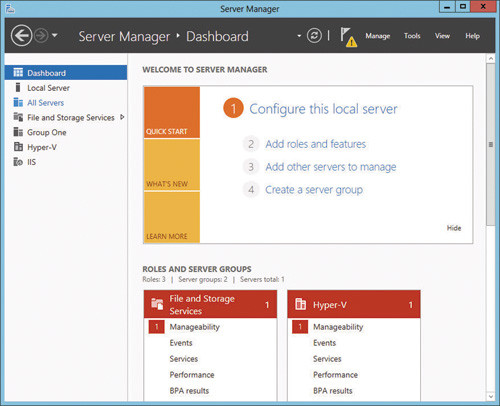Minimize the Server Manager window

coord(448,7)
